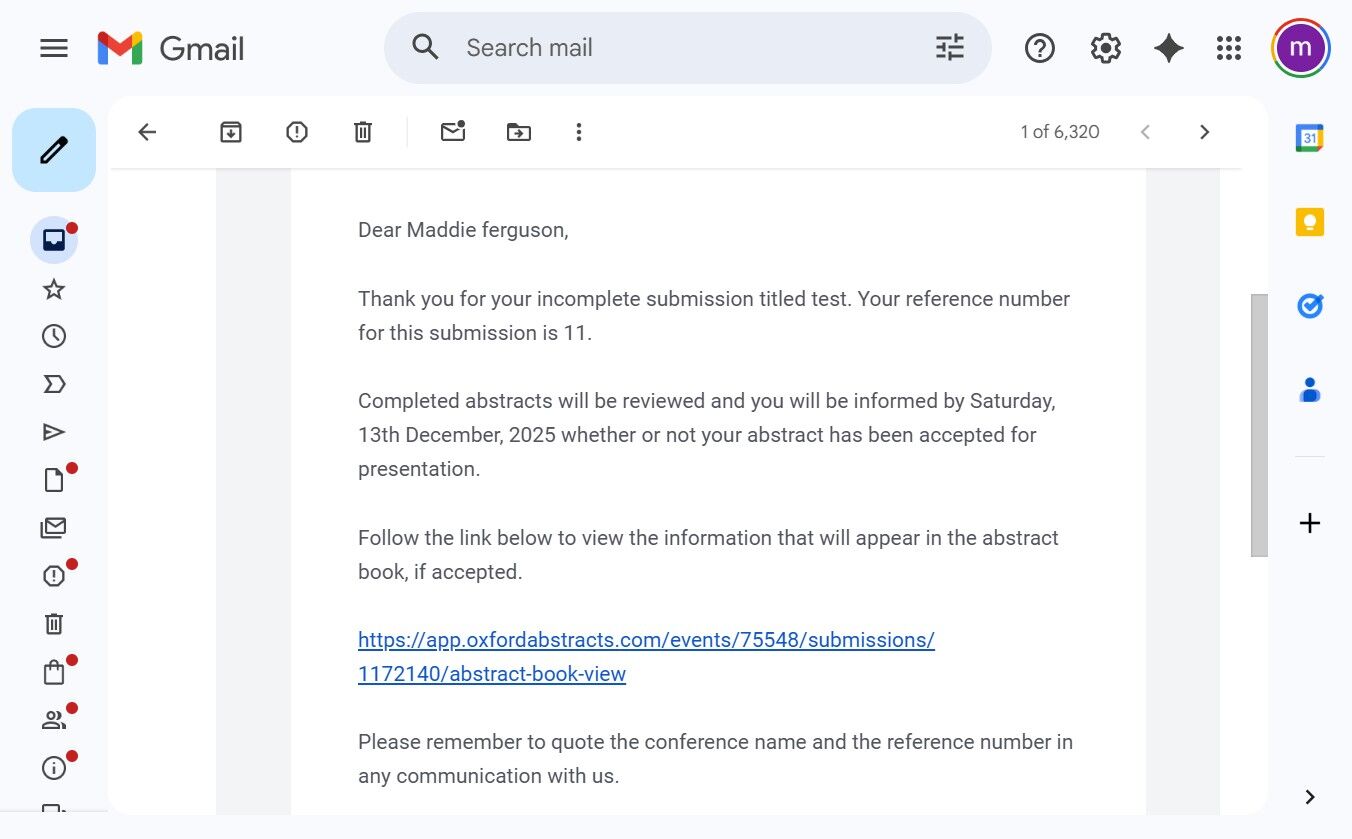Open Google Calendar side panel
The width and height of the screenshot is (1352, 839).
click(x=1310, y=139)
